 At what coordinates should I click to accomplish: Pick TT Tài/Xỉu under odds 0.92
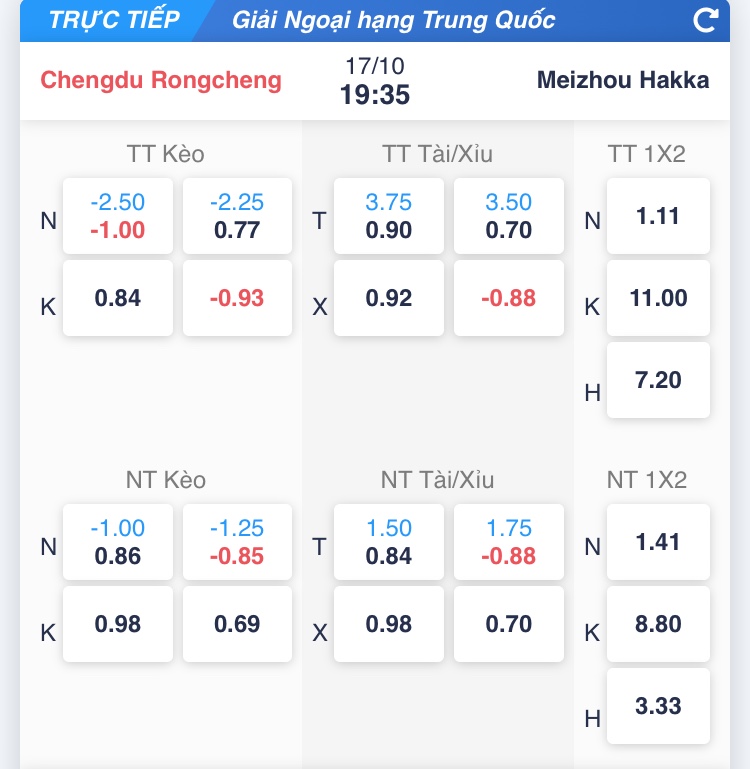click(389, 298)
